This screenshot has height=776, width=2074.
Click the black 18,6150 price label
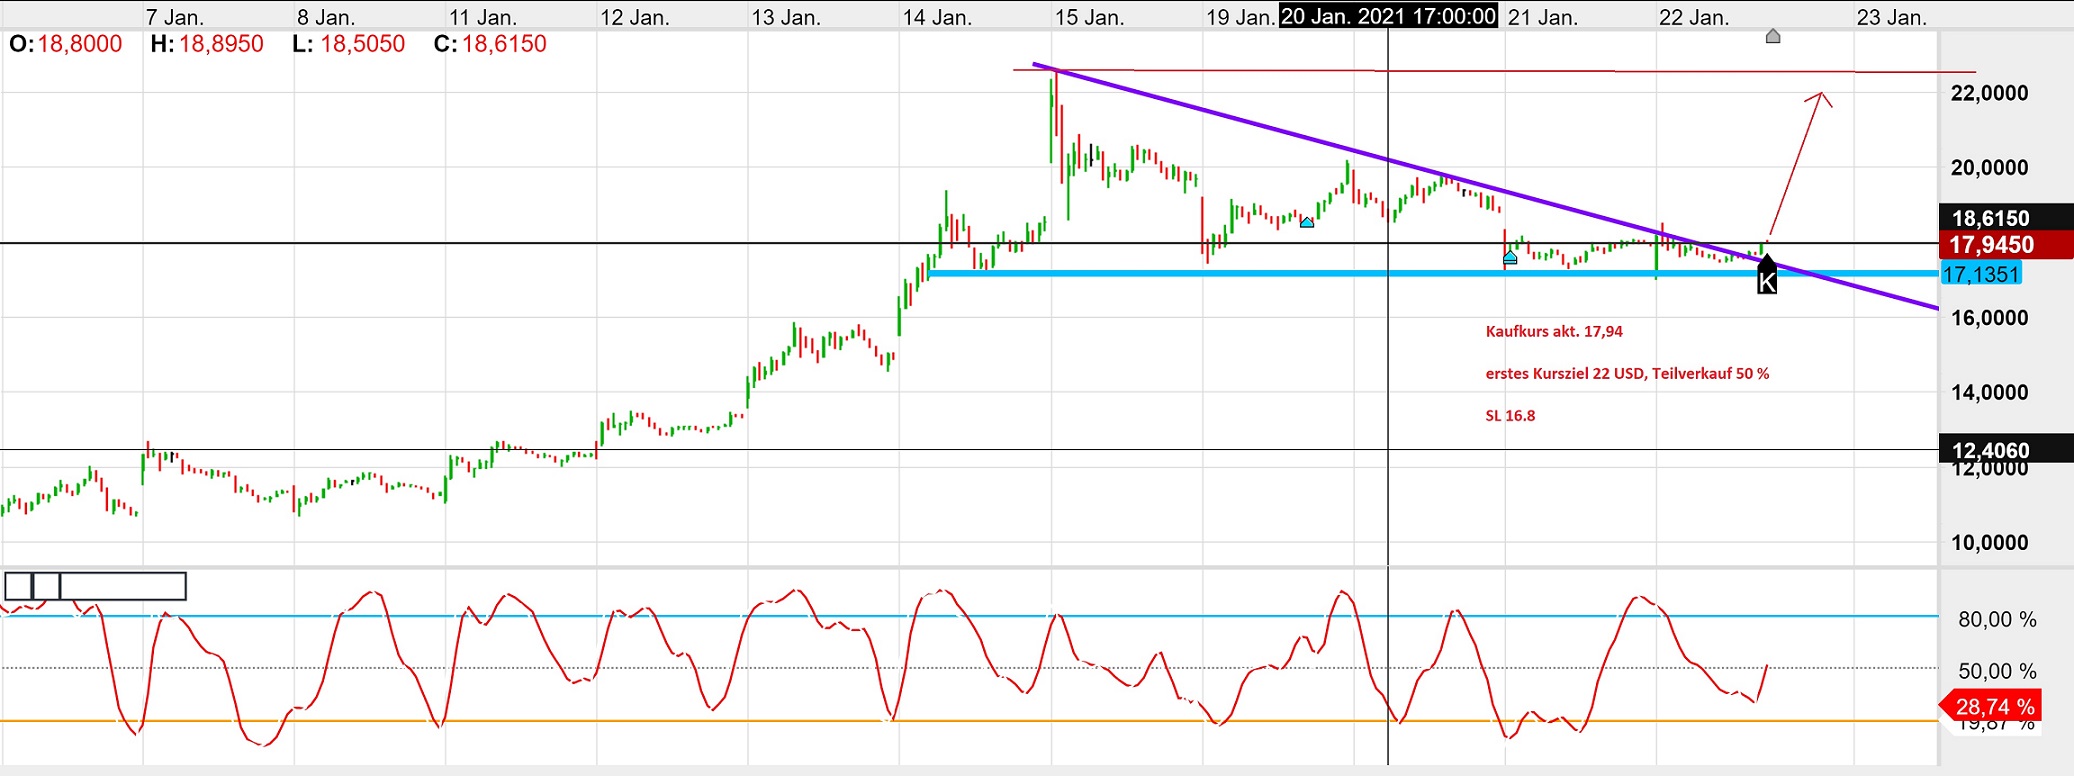point(1991,218)
